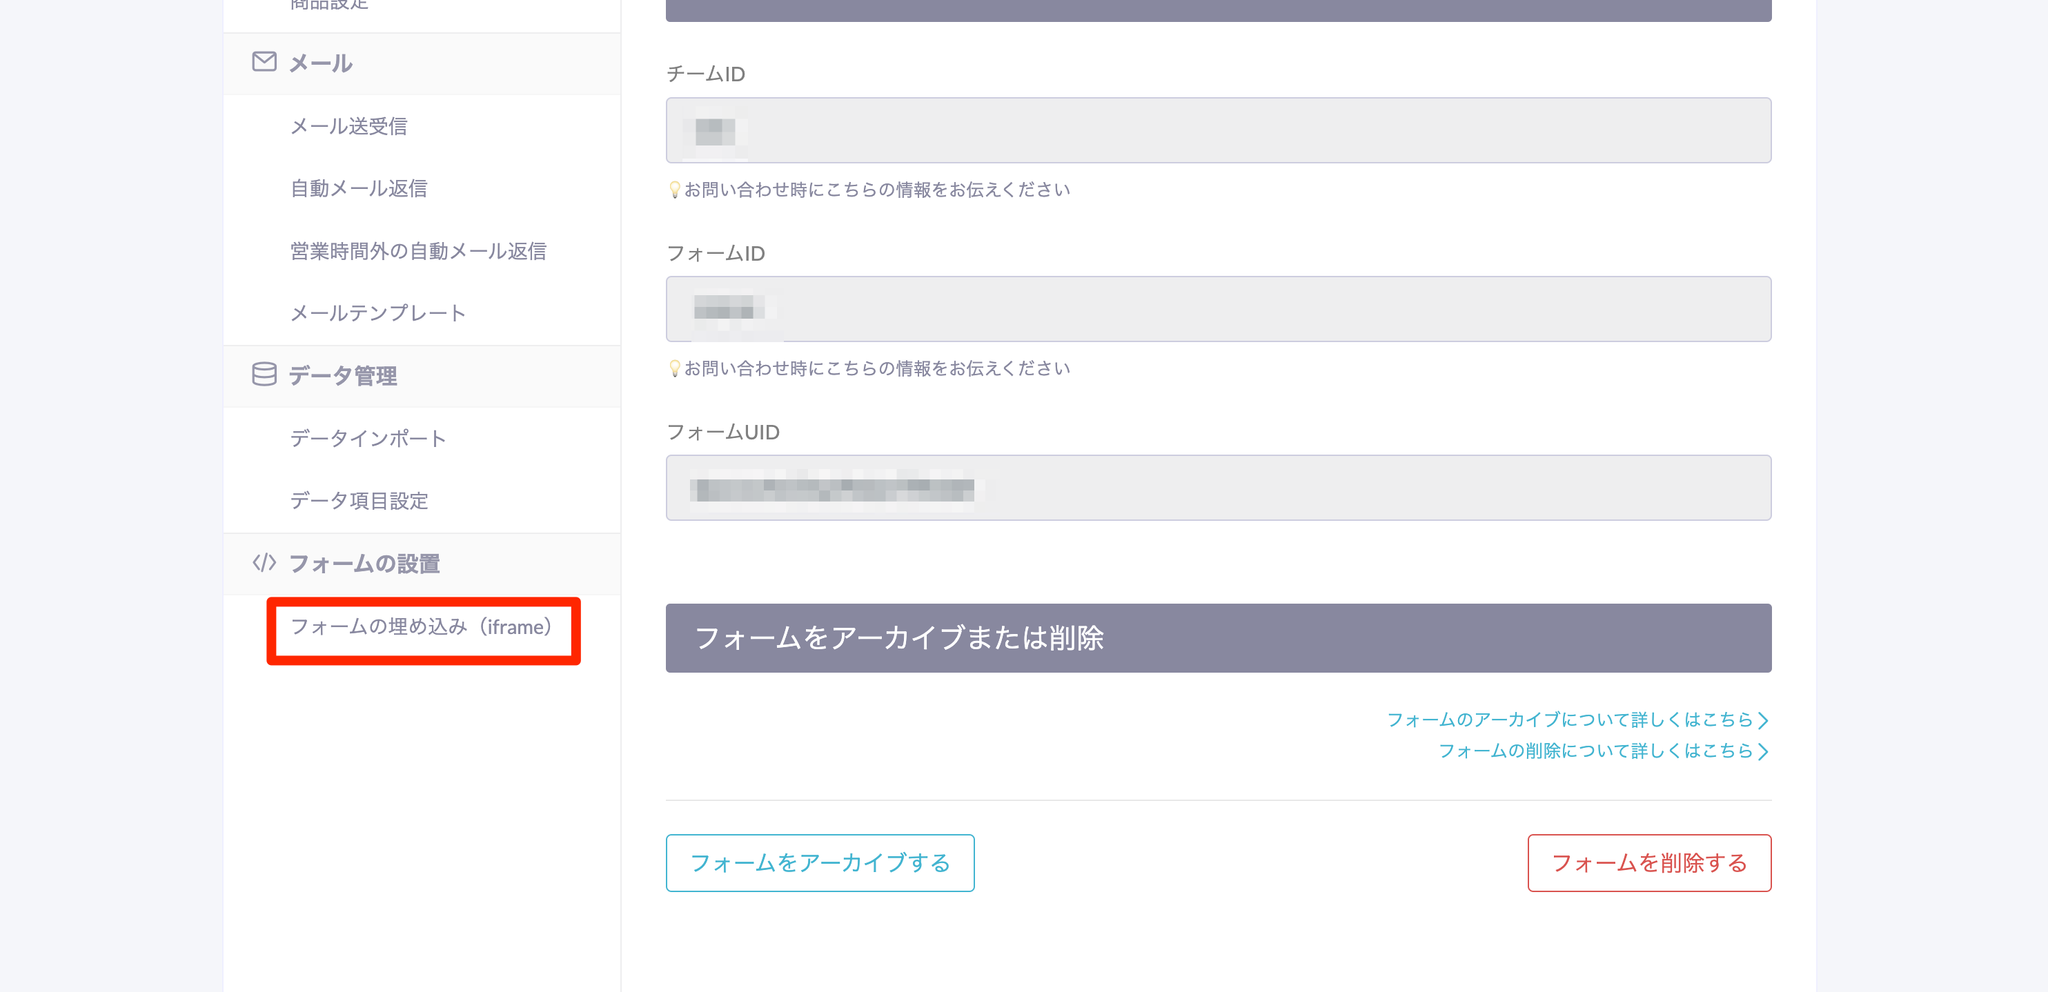Select 営業時間外の自動メール返信 menu item
Viewport: 2048px width, 992px height.
pos(418,251)
